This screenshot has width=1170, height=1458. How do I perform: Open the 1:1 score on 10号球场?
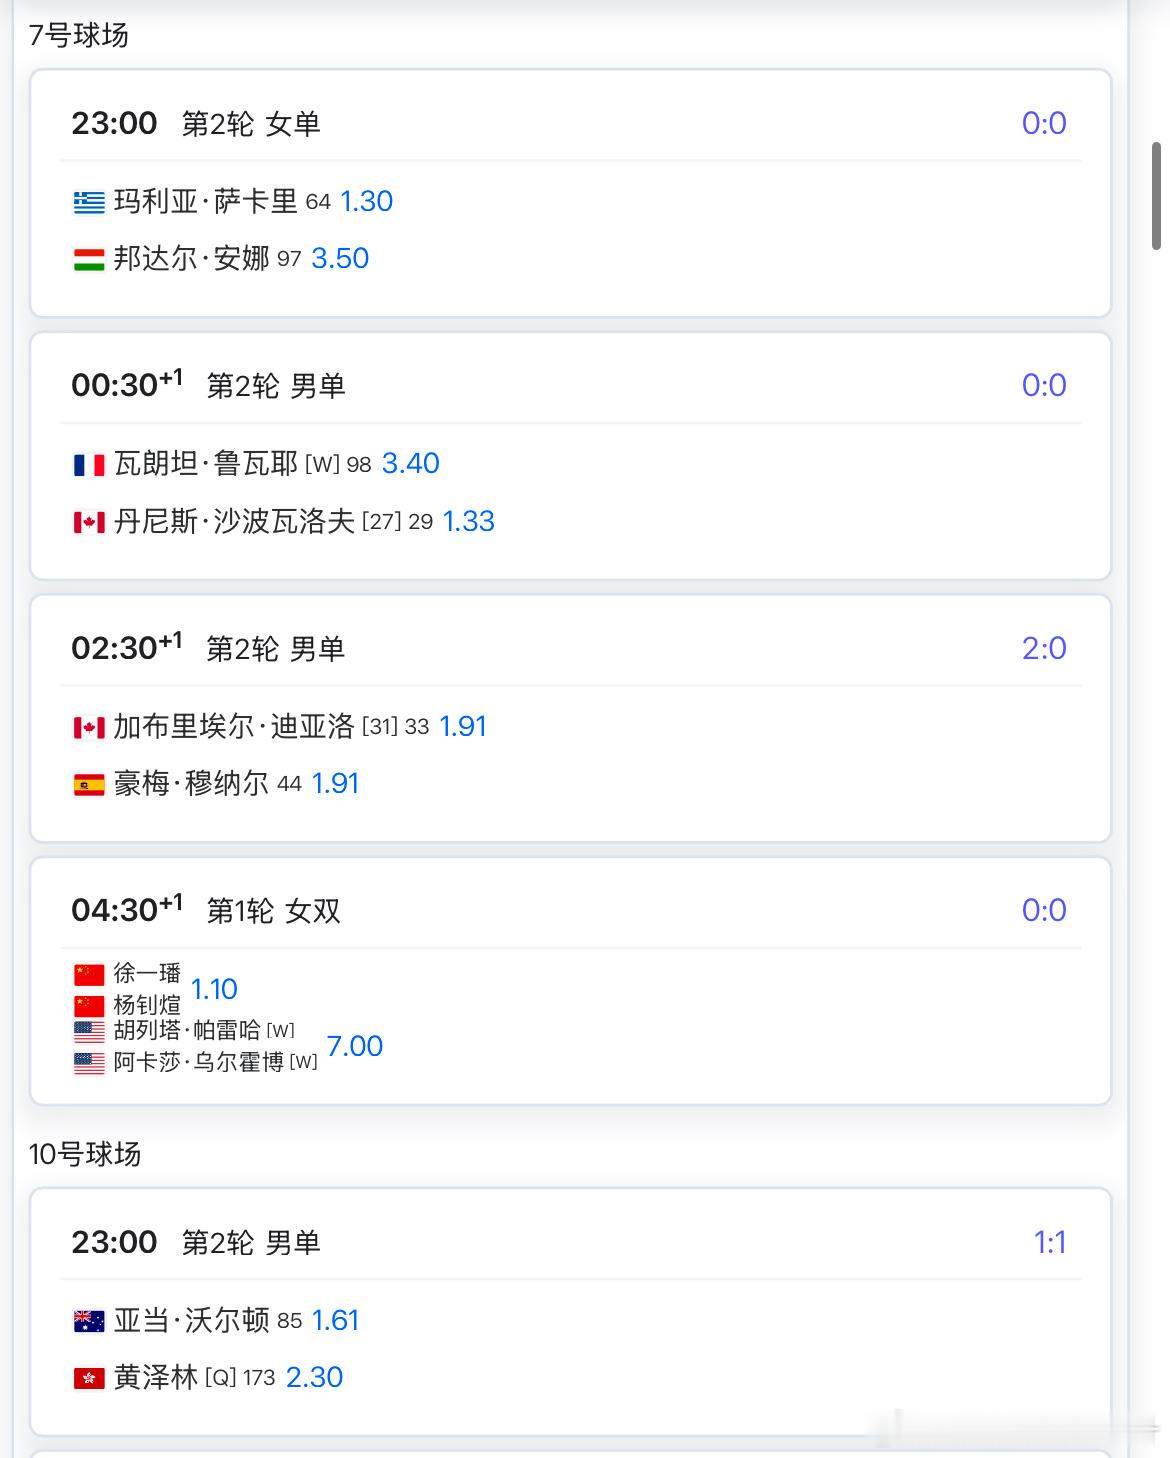1050,1242
